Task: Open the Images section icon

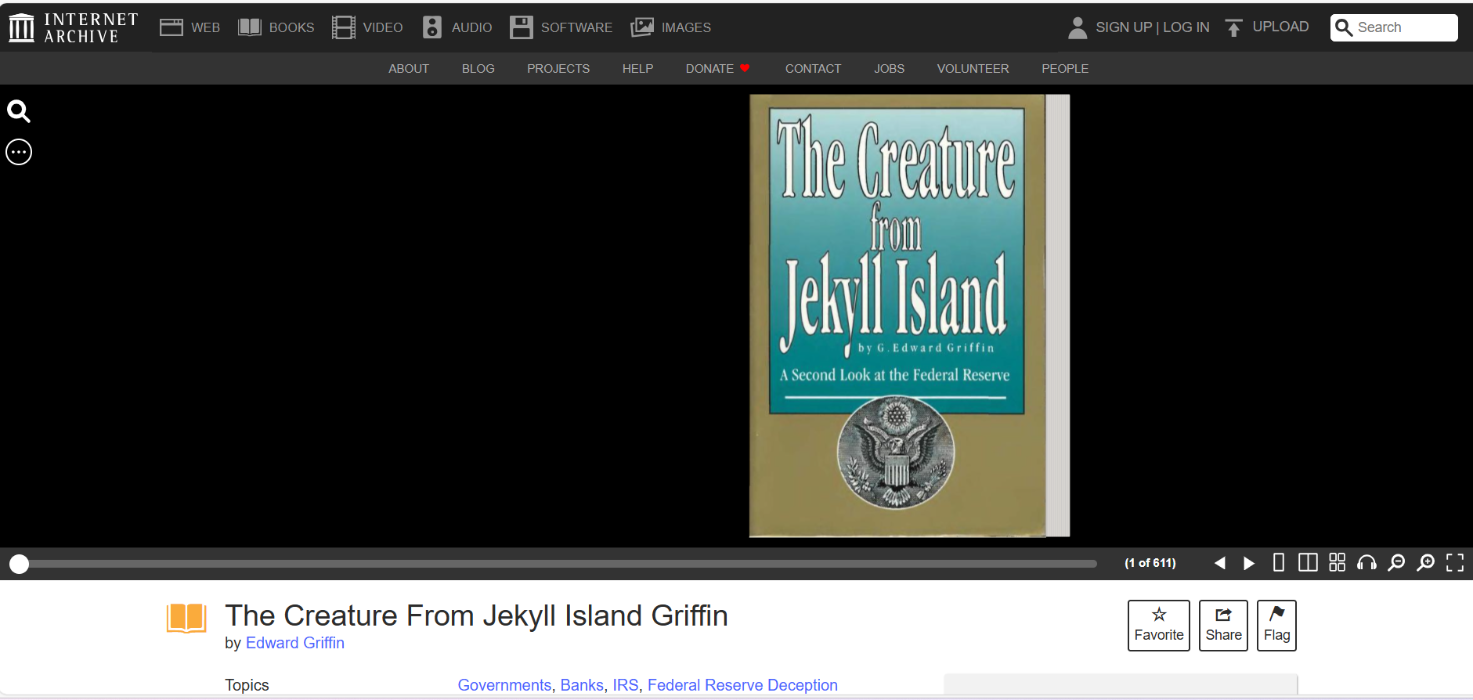Action: point(642,27)
